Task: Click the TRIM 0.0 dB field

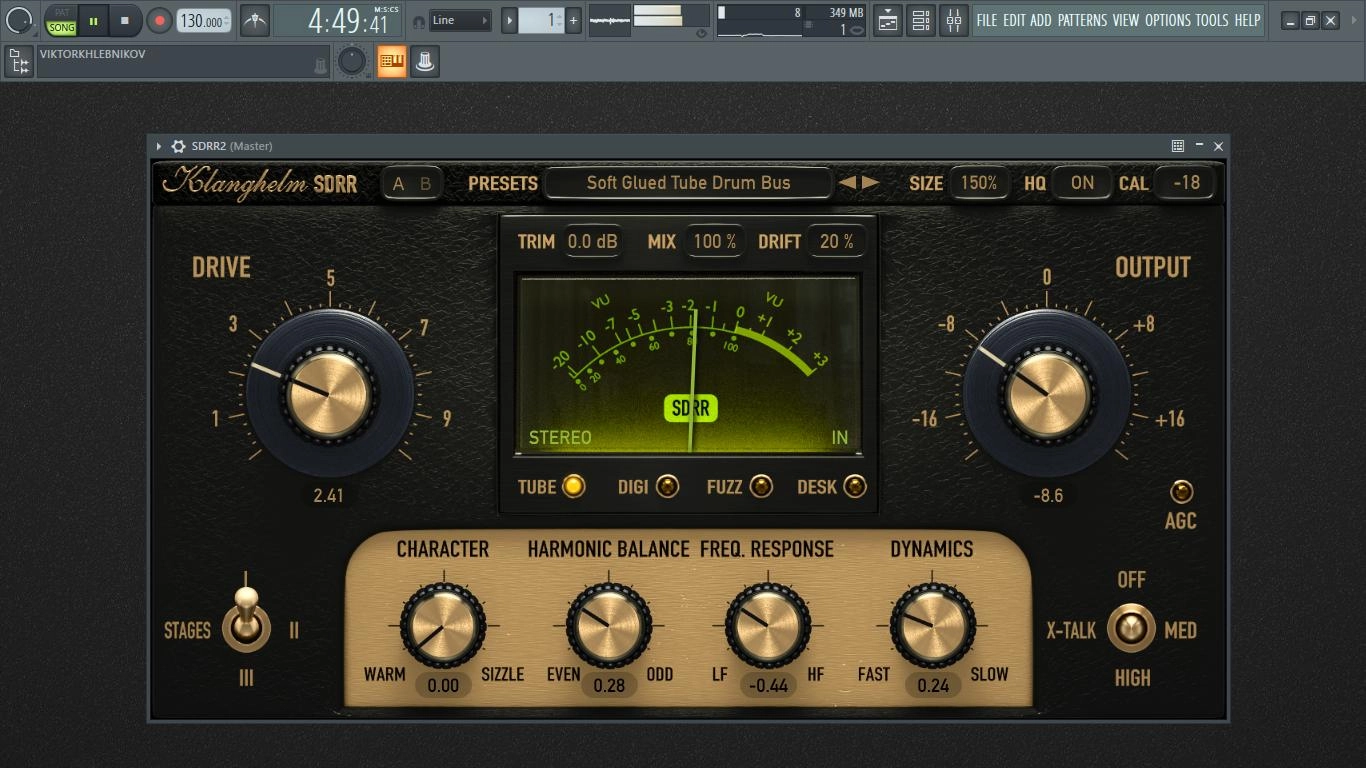Action: click(593, 241)
